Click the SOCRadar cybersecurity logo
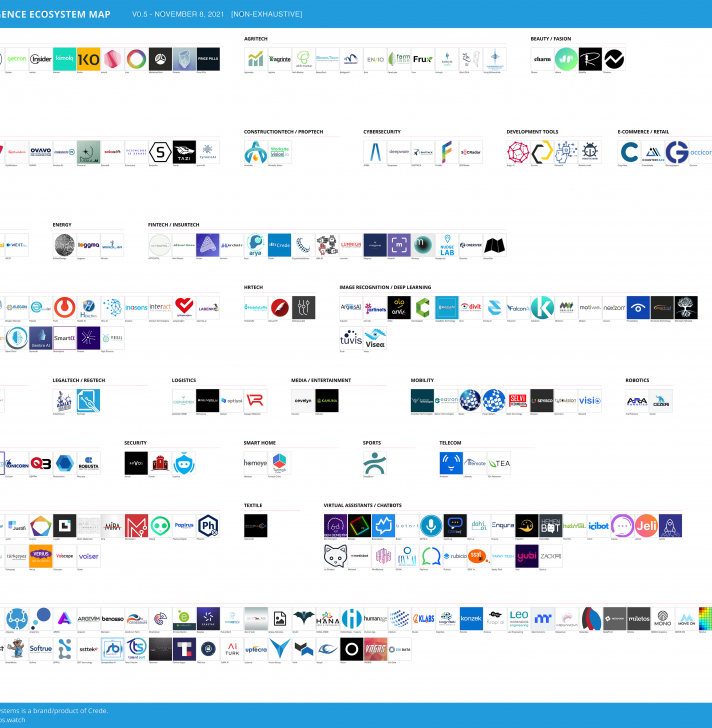This screenshot has width=712, height=728. (x=471, y=152)
